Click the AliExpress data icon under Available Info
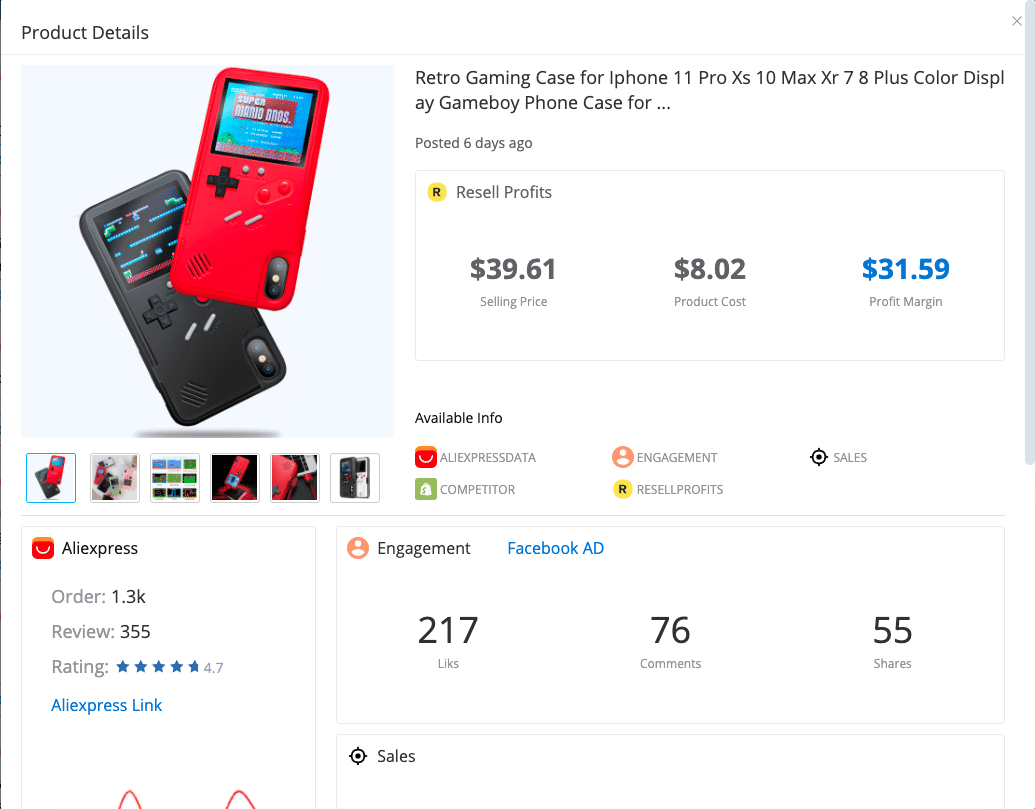 click(426, 457)
